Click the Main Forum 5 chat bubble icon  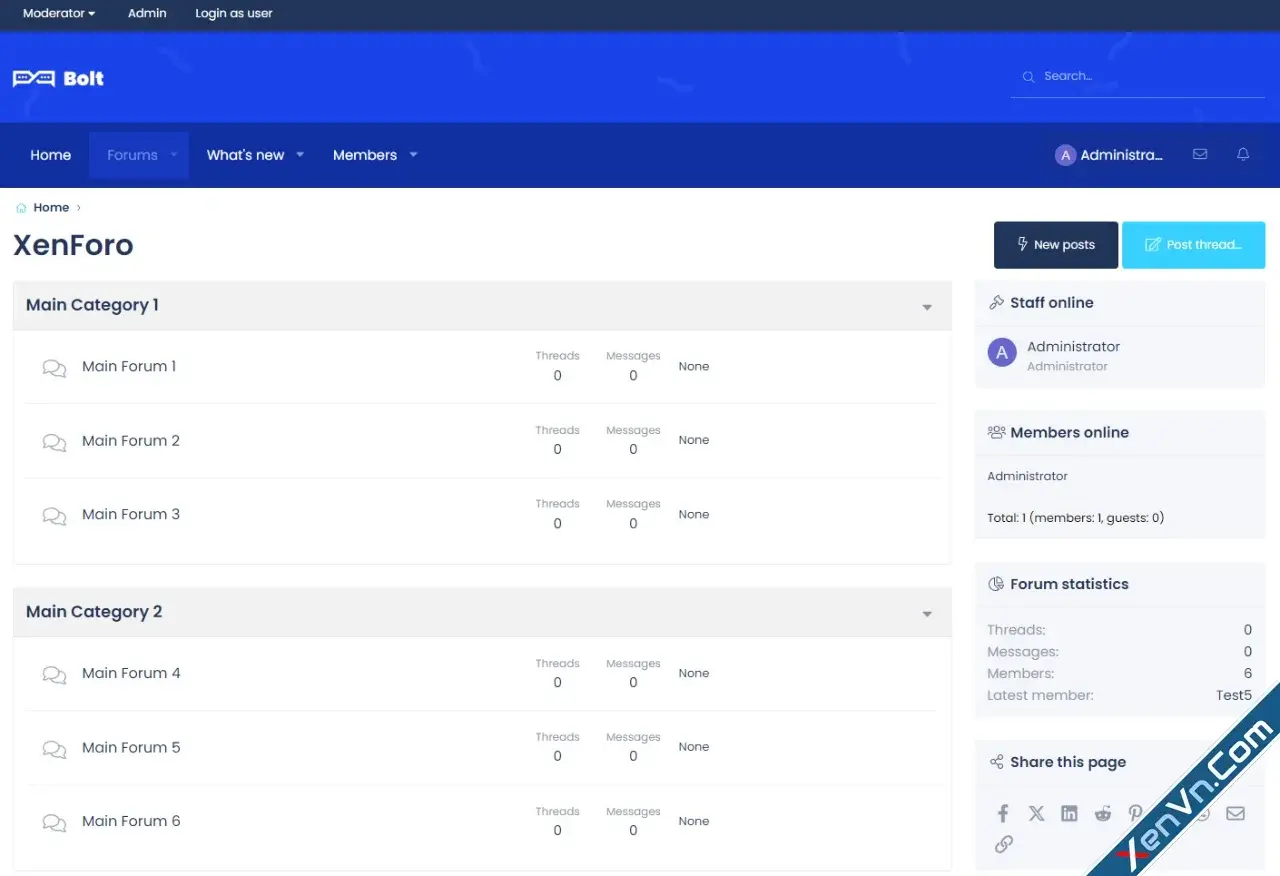[54, 749]
